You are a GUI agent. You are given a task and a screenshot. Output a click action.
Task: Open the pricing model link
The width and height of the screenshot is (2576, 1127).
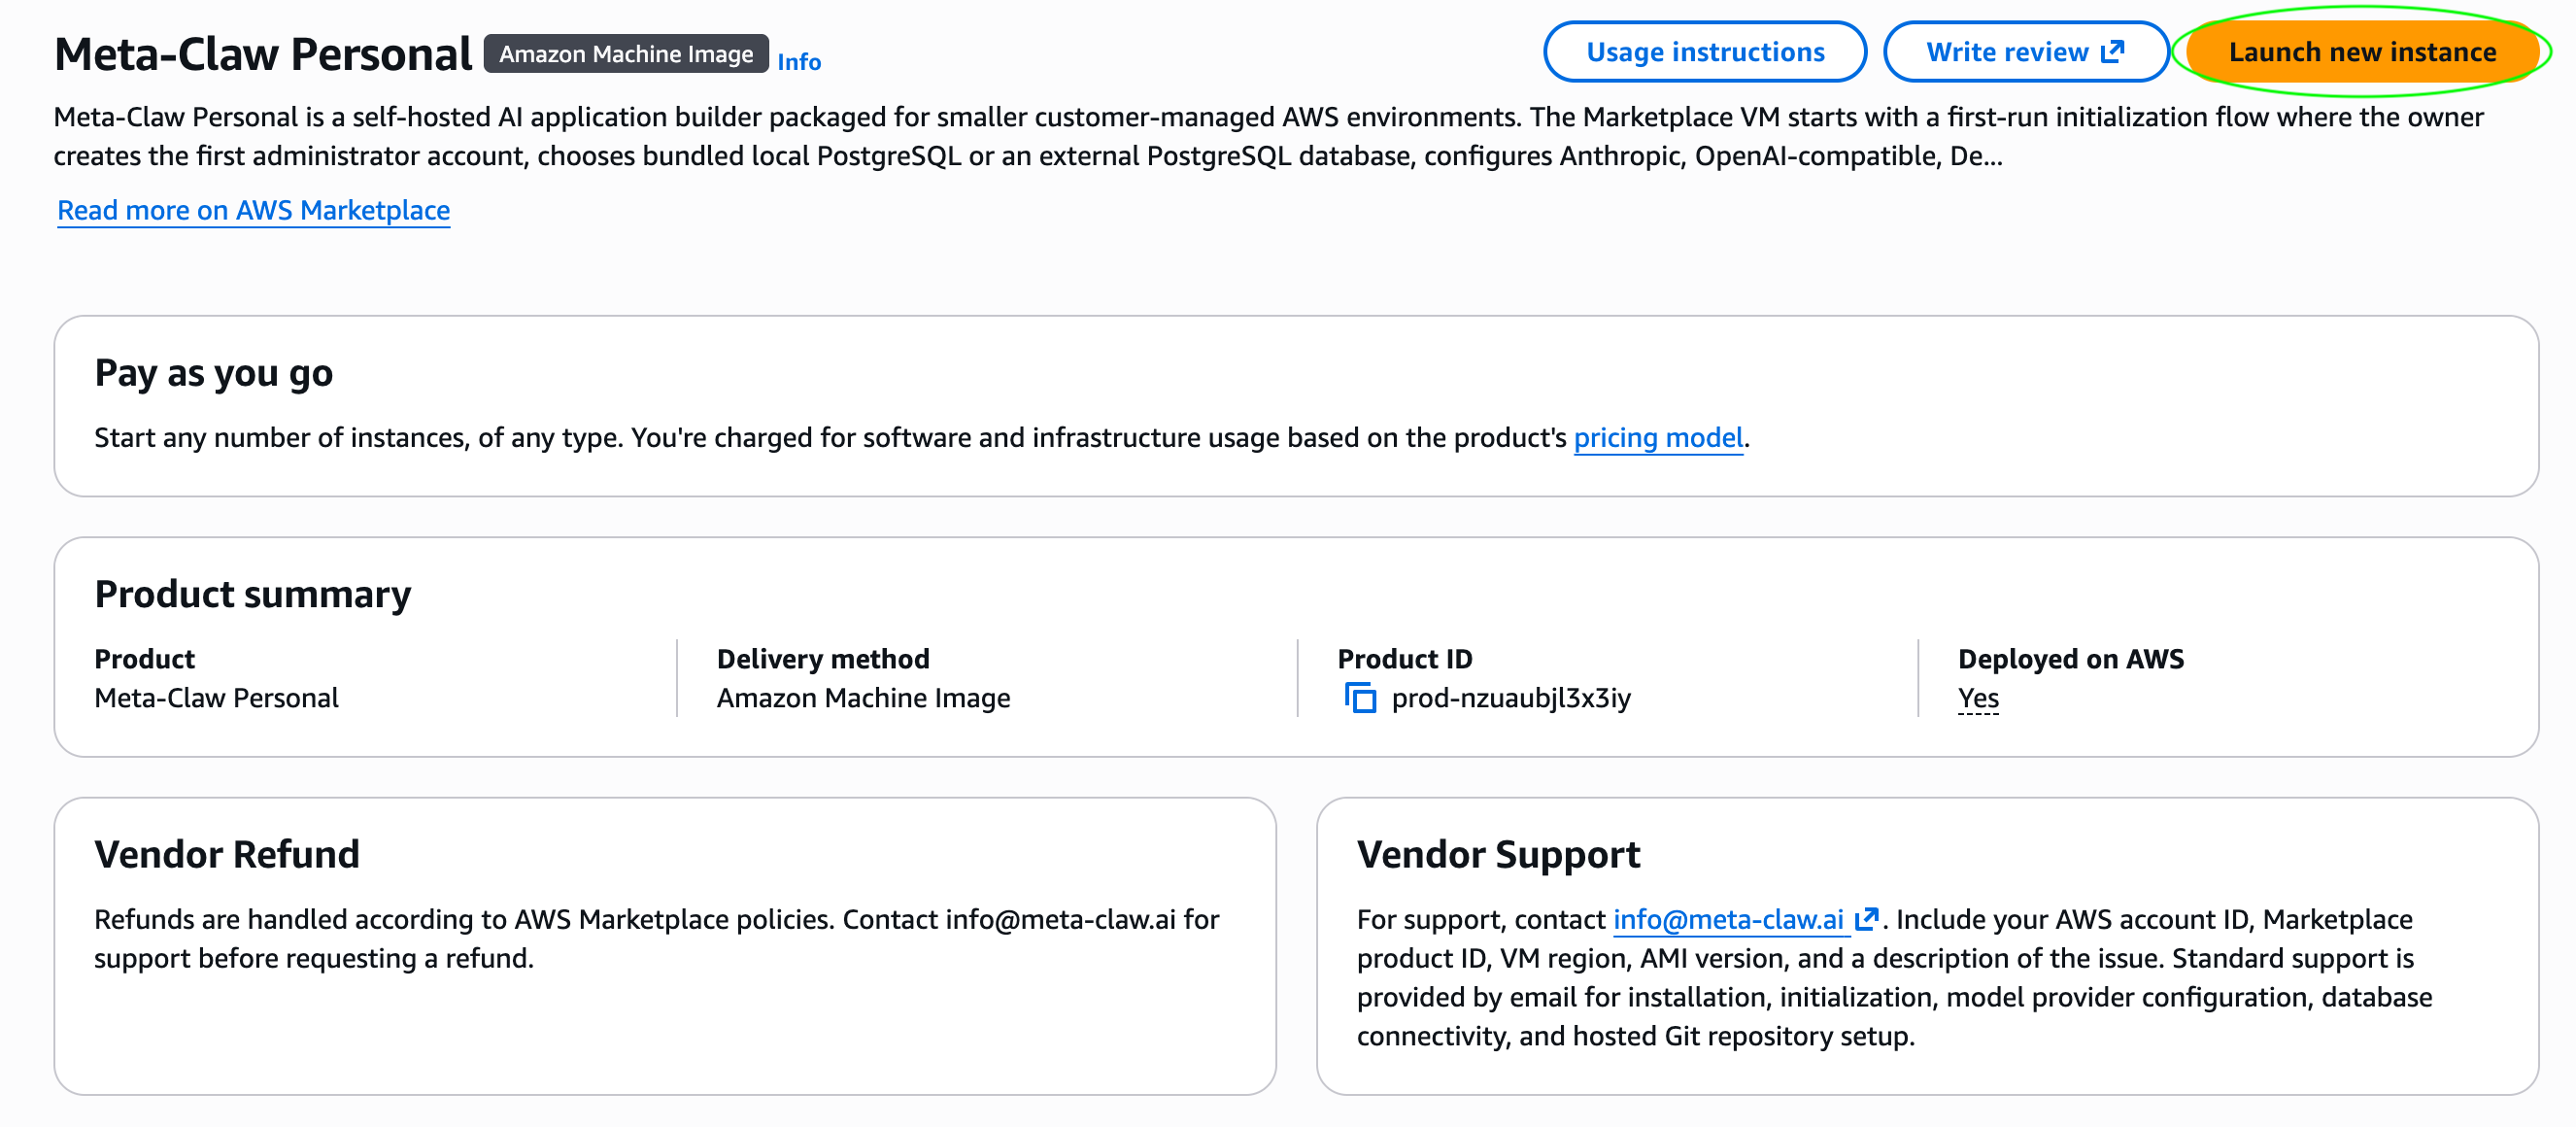[1658, 438]
